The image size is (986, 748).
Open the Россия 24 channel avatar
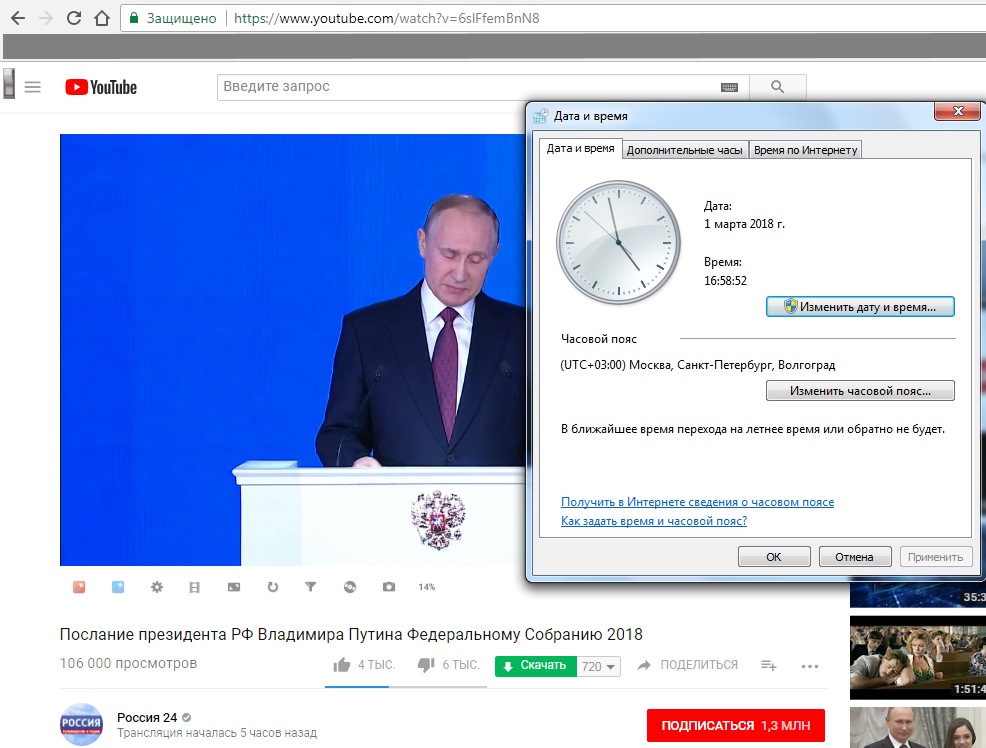point(81,724)
